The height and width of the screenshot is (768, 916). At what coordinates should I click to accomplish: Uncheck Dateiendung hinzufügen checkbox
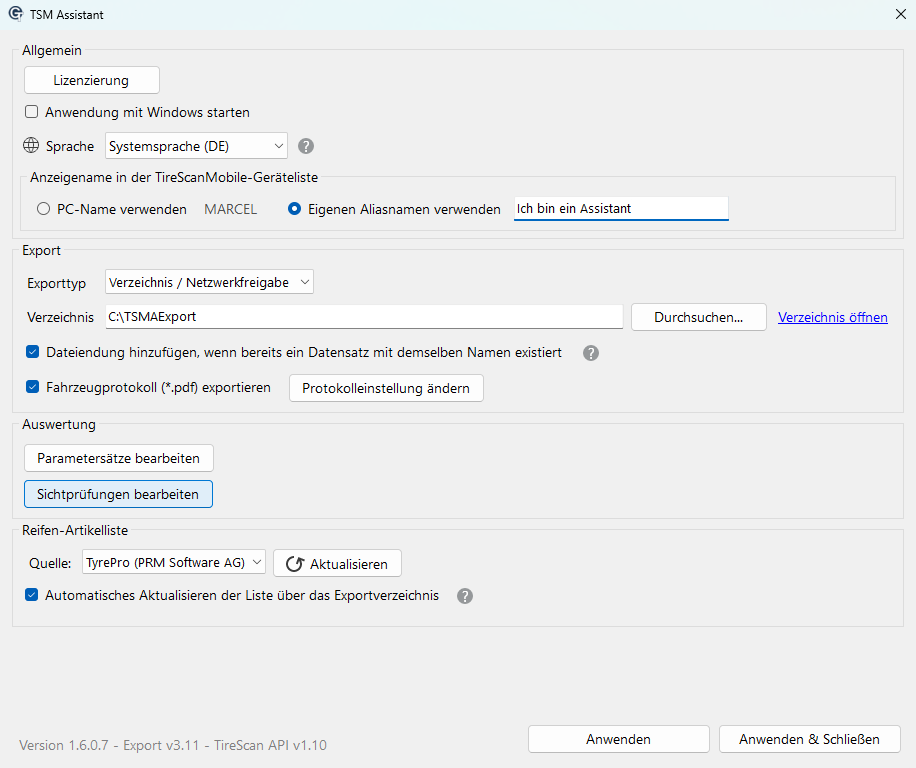[x=33, y=352]
